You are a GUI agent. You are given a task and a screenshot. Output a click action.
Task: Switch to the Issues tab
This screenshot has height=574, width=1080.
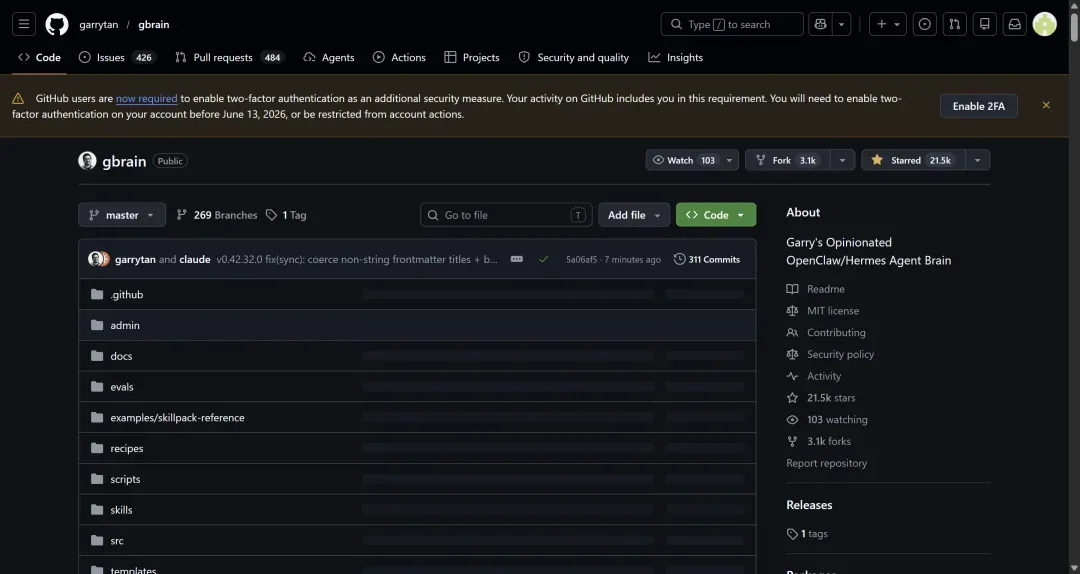pos(117,57)
